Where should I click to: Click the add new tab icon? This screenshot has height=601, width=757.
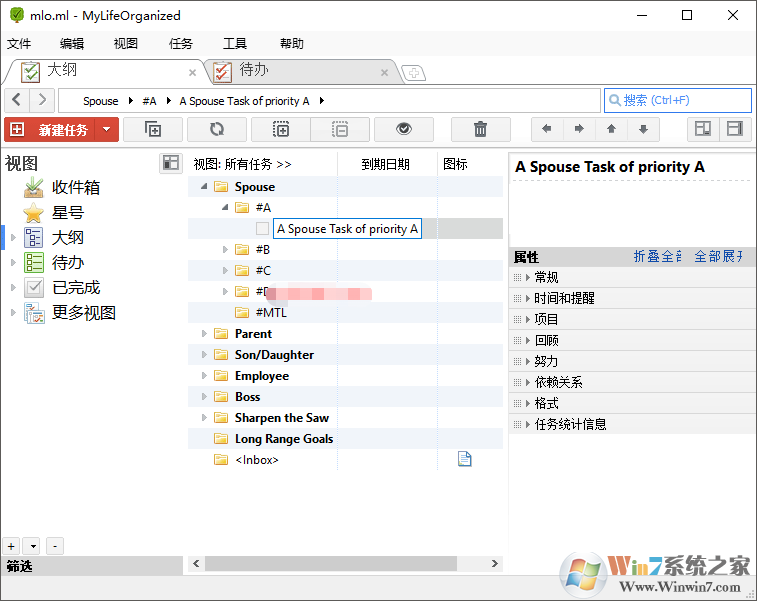[414, 73]
